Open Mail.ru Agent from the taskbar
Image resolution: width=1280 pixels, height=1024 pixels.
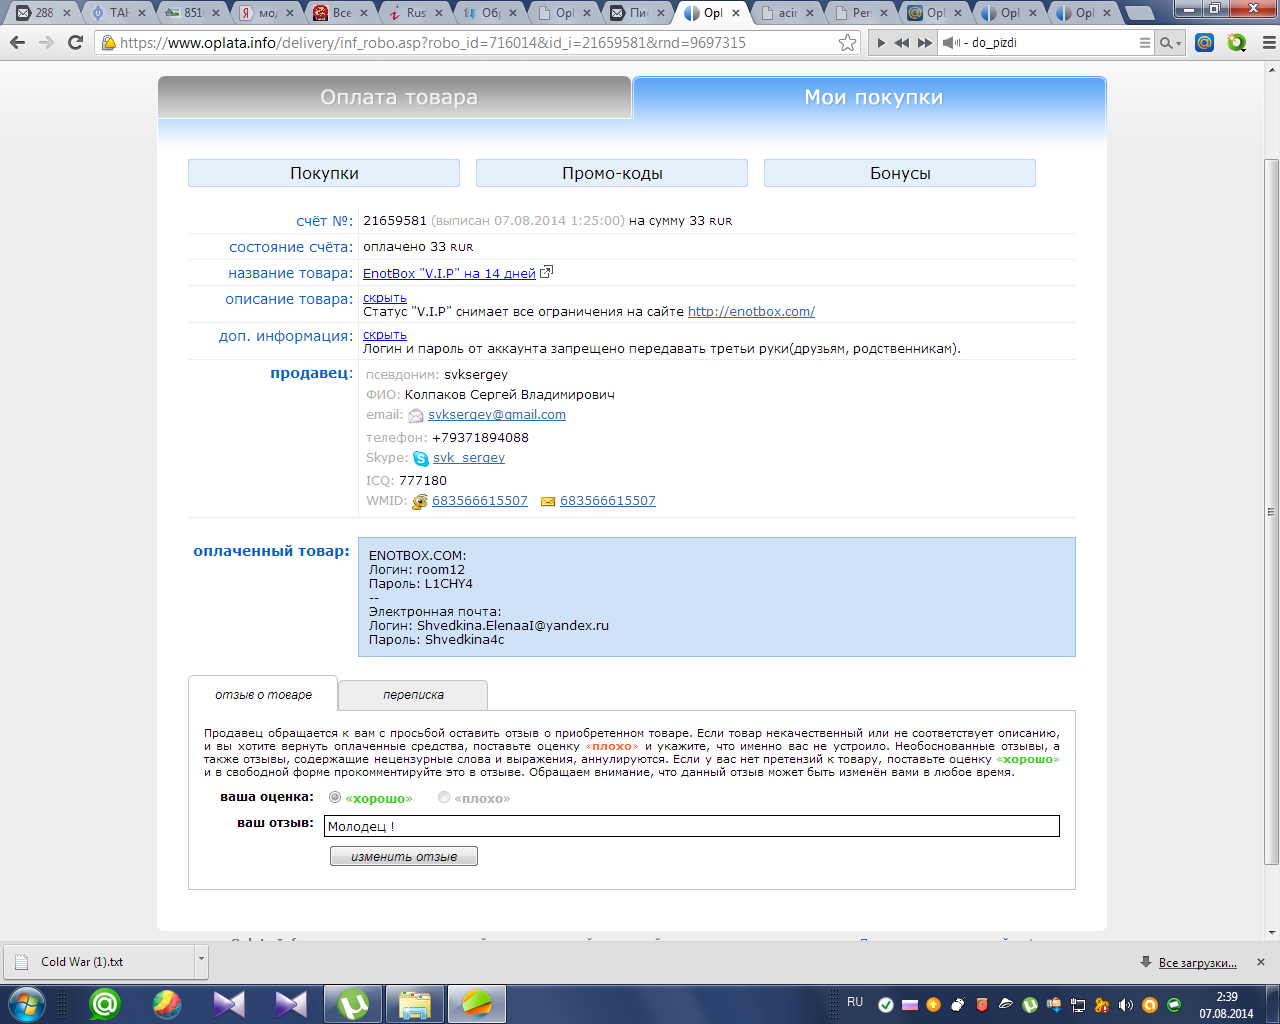coord(105,1003)
